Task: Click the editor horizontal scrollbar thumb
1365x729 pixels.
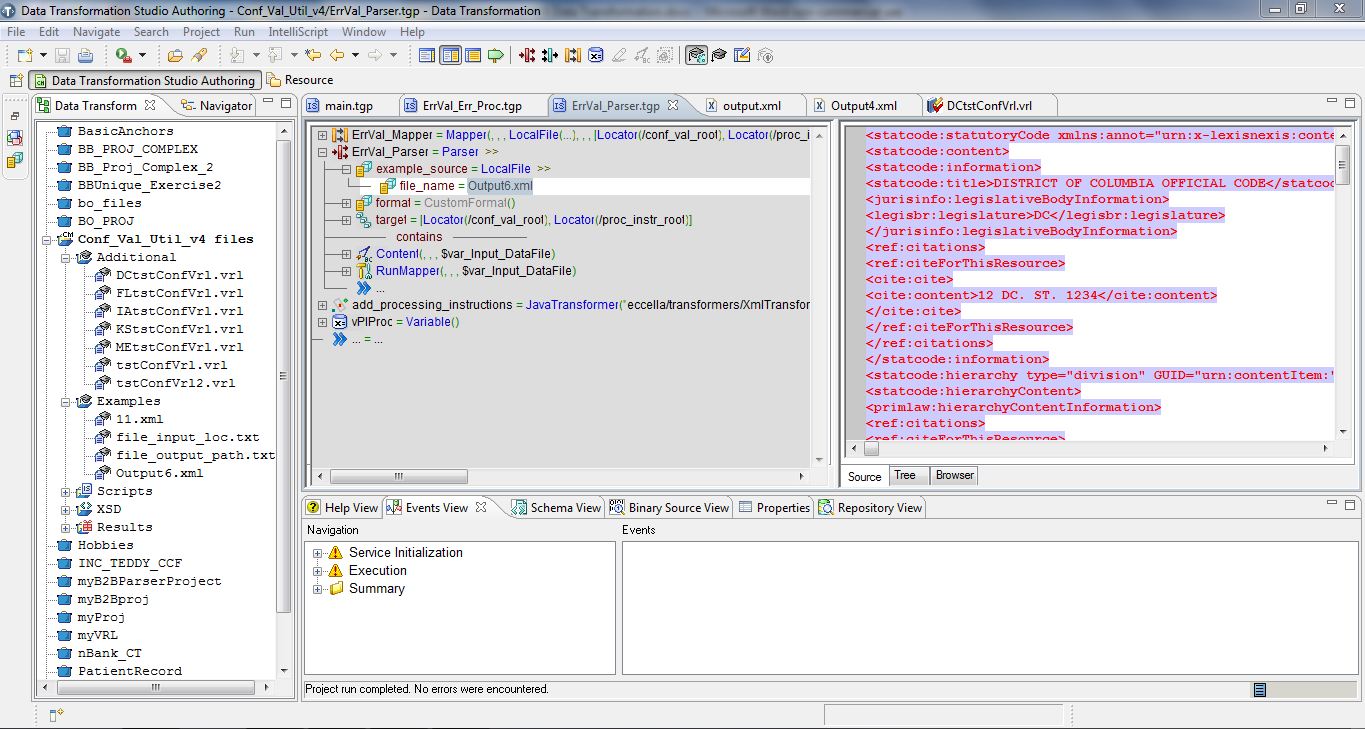Action: [x=398, y=477]
